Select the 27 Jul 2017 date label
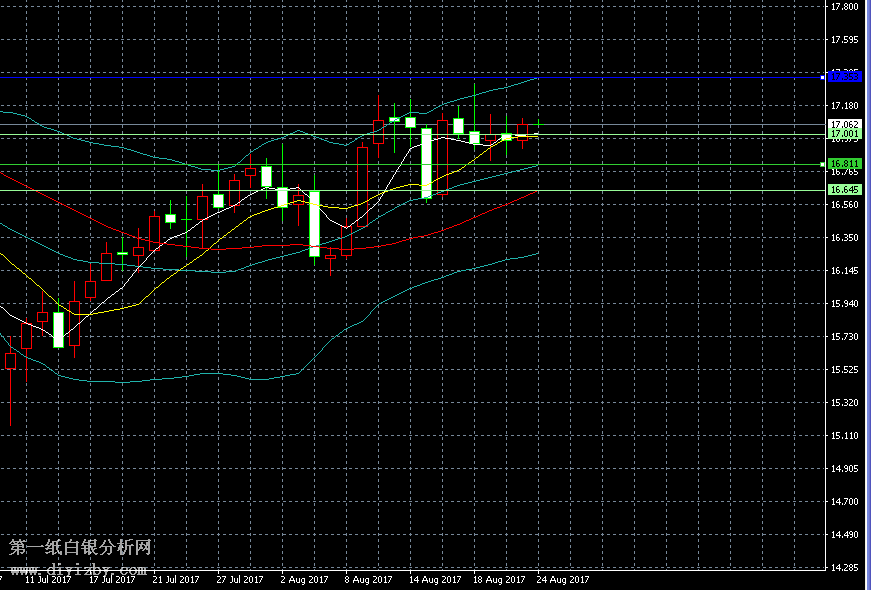The height and width of the screenshot is (590, 871). [240, 579]
